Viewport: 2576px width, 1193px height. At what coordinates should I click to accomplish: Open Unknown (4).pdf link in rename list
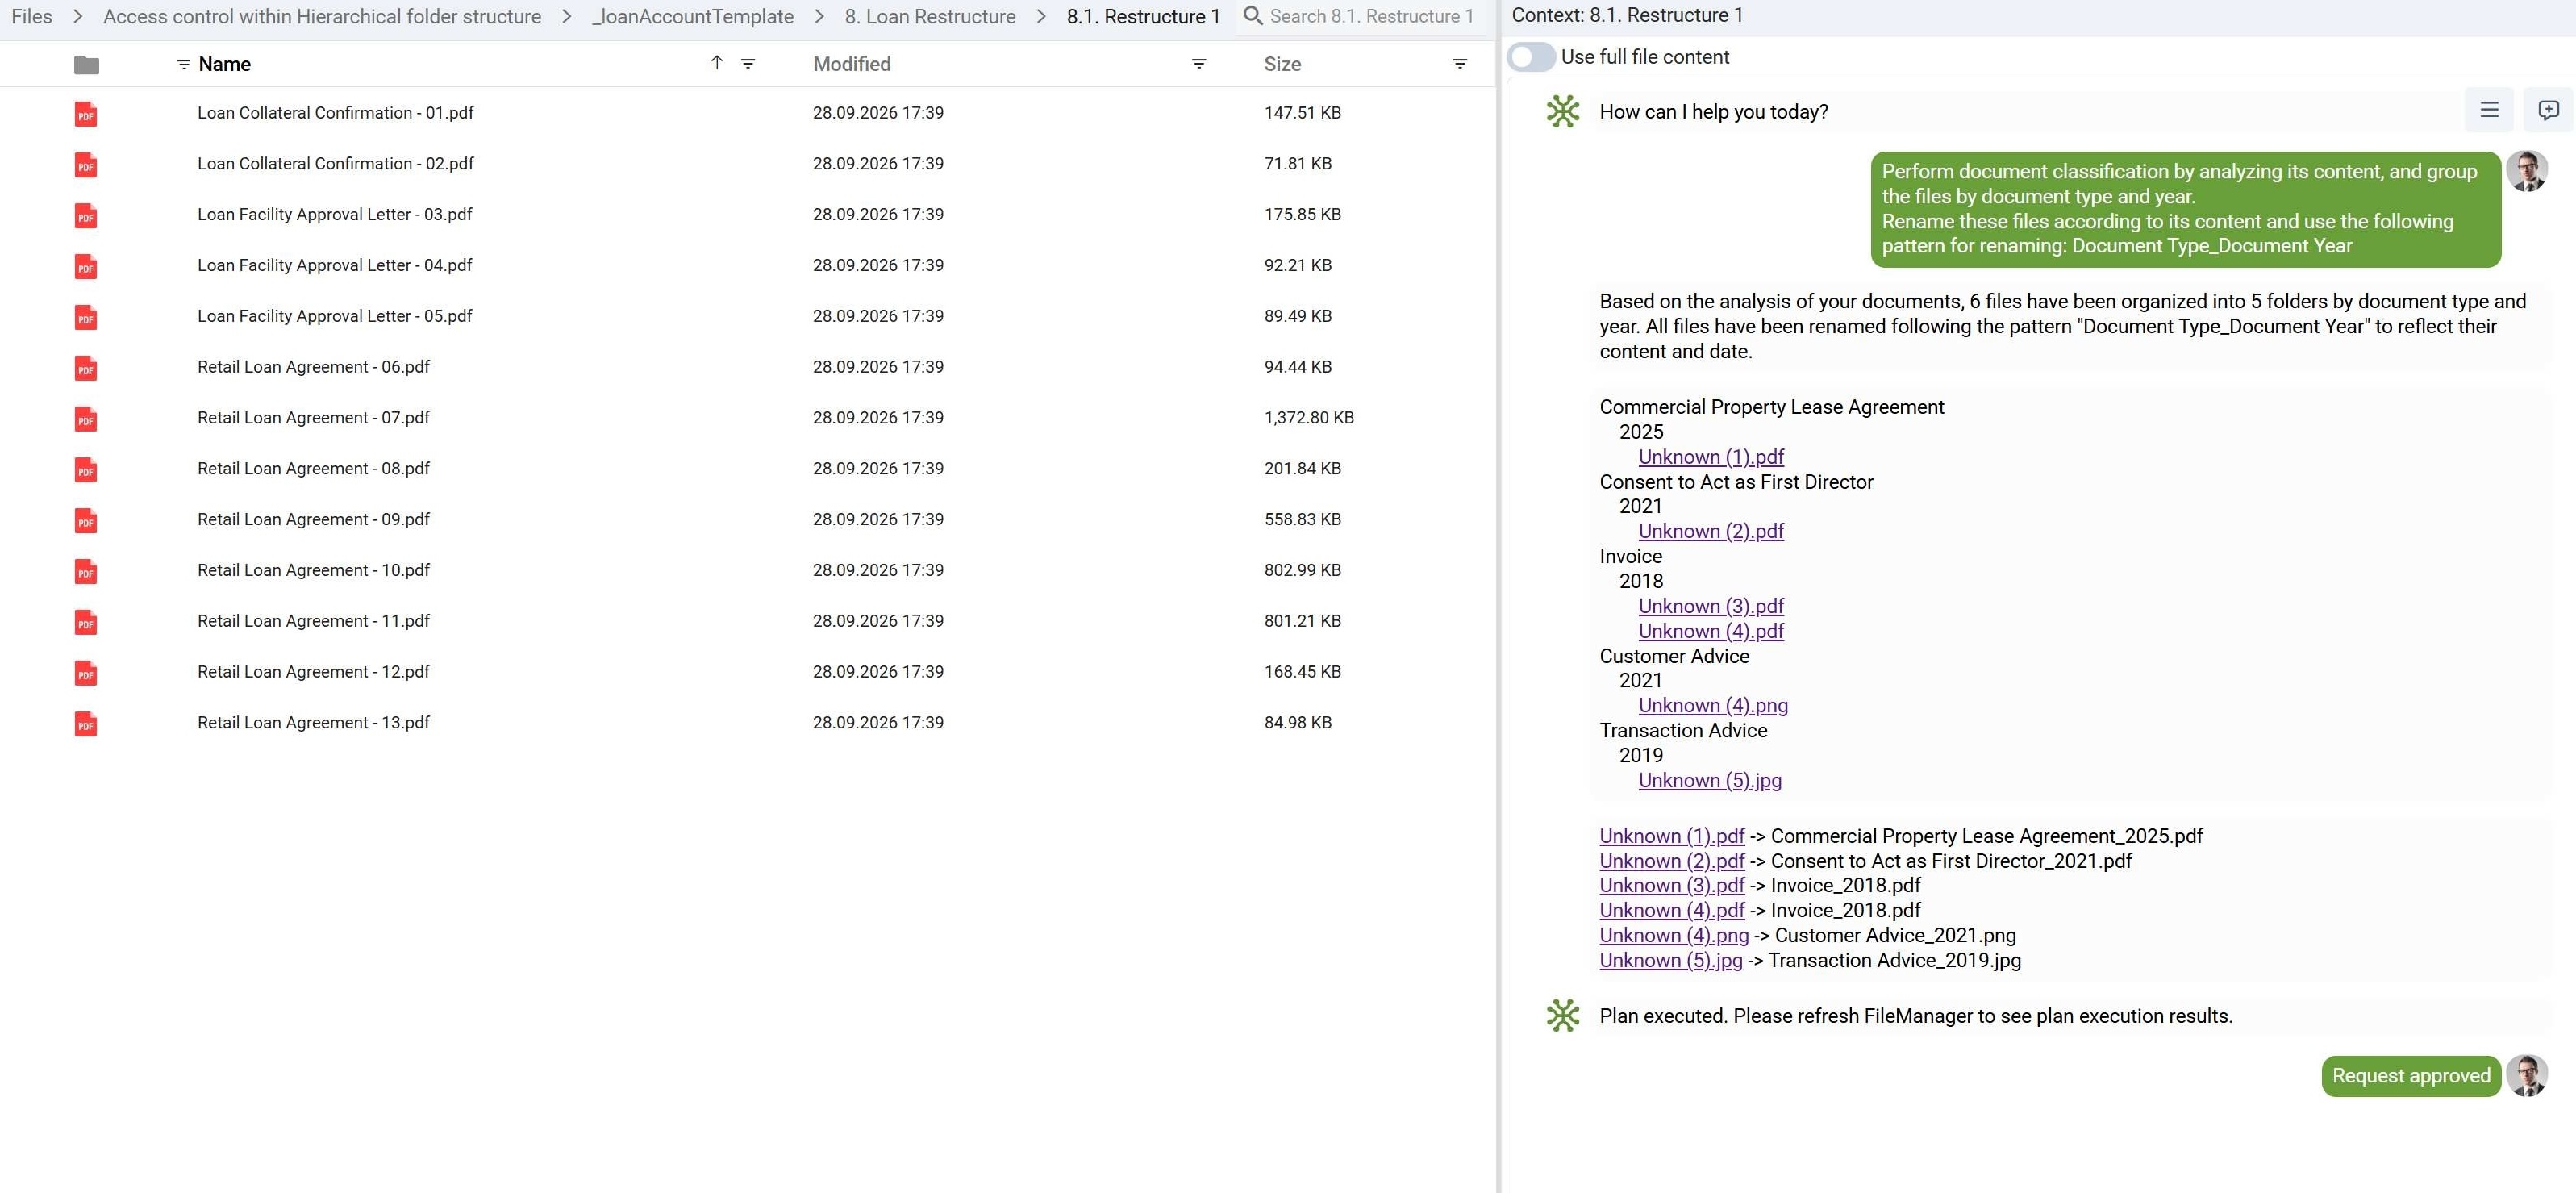pos(1672,910)
